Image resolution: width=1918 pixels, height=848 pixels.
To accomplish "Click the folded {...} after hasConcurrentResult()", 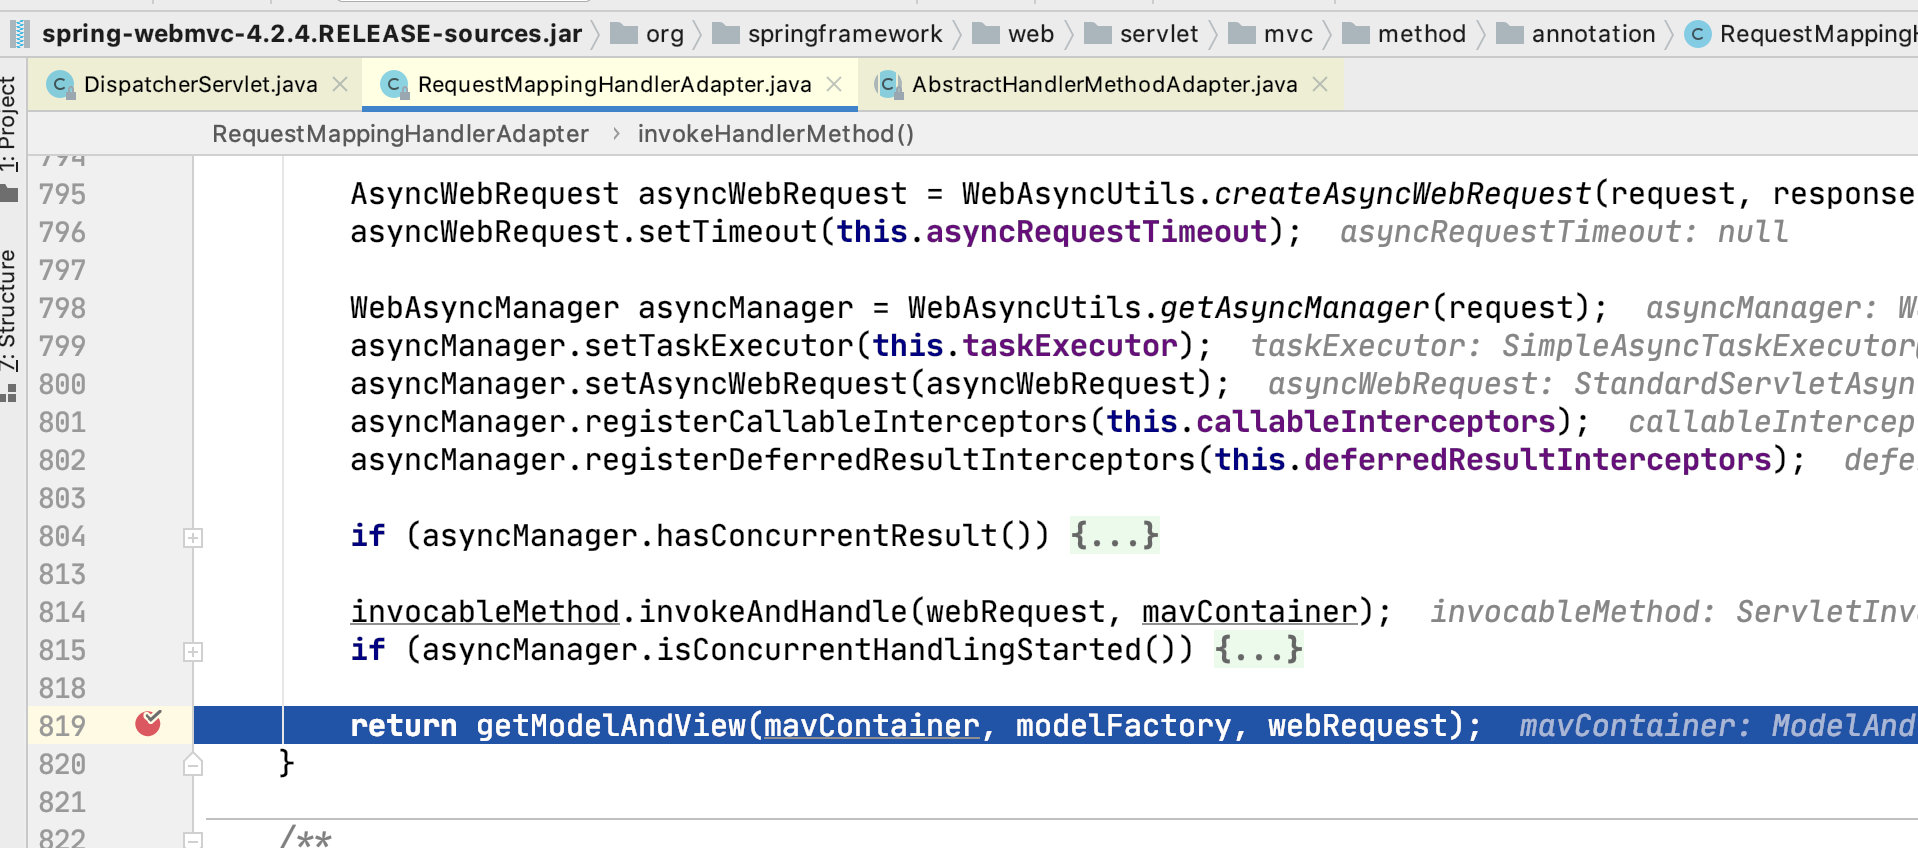I will coord(1114,536).
